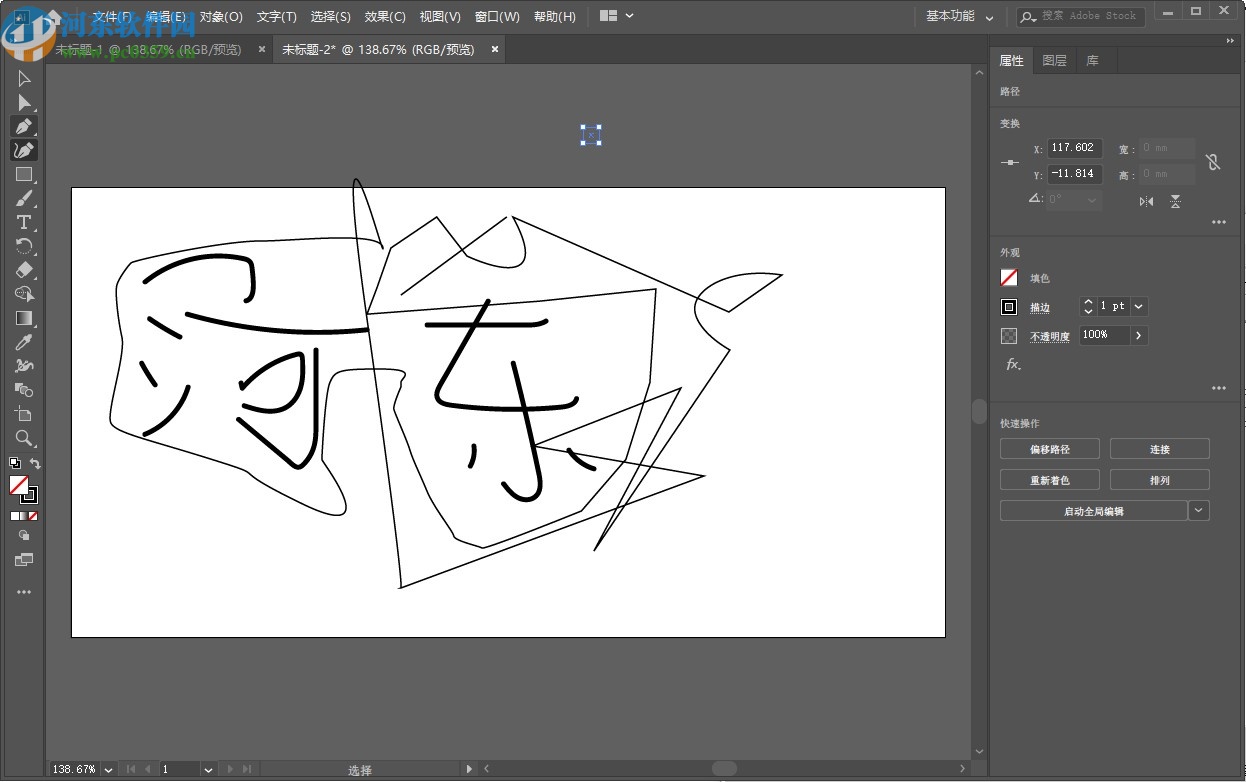Activate the Eyedropper tool
Screen dimensions: 1246x782
24,342
